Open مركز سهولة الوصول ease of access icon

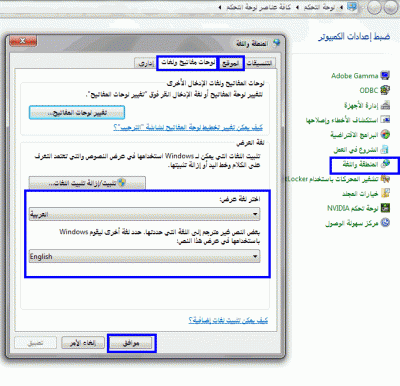(x=385, y=223)
